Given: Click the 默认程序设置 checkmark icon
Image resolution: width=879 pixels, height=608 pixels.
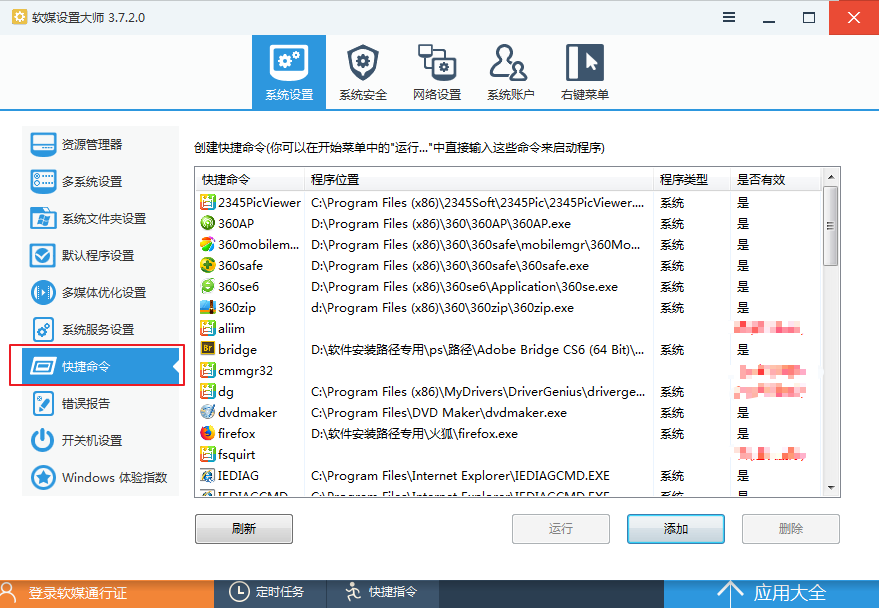Looking at the screenshot, I should point(43,256).
